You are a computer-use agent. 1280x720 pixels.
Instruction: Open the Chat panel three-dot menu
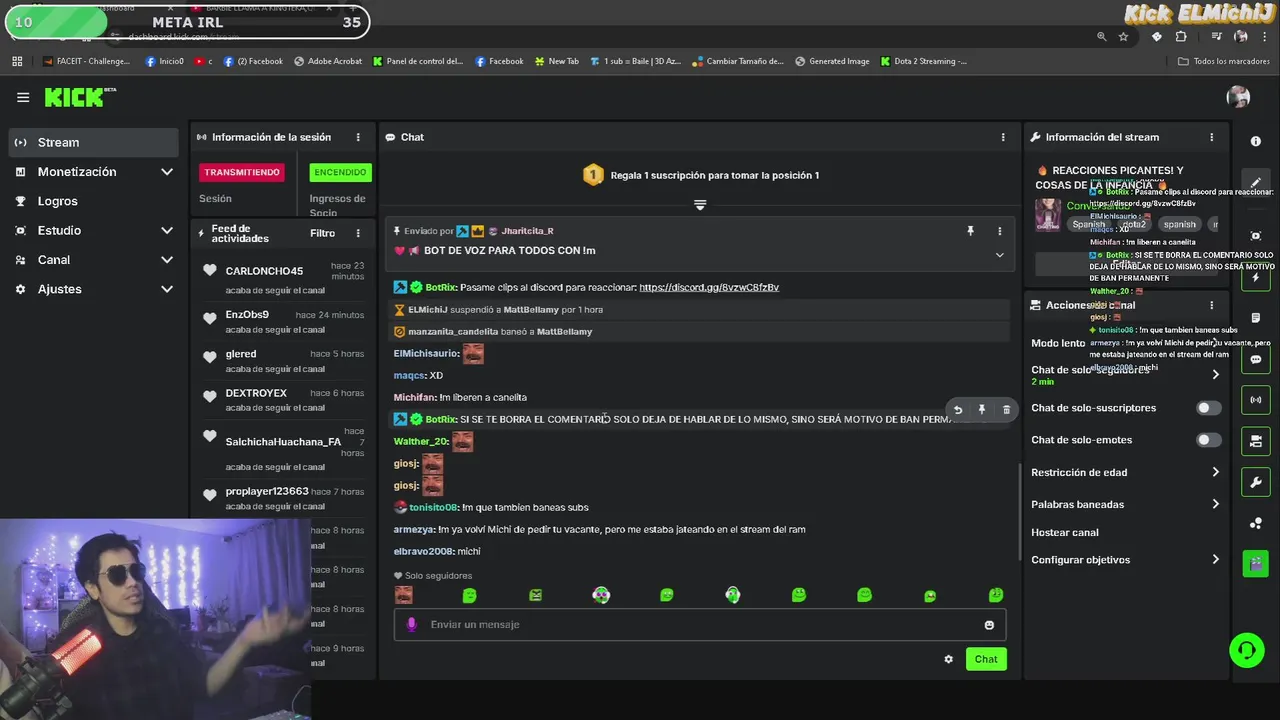(1003, 137)
